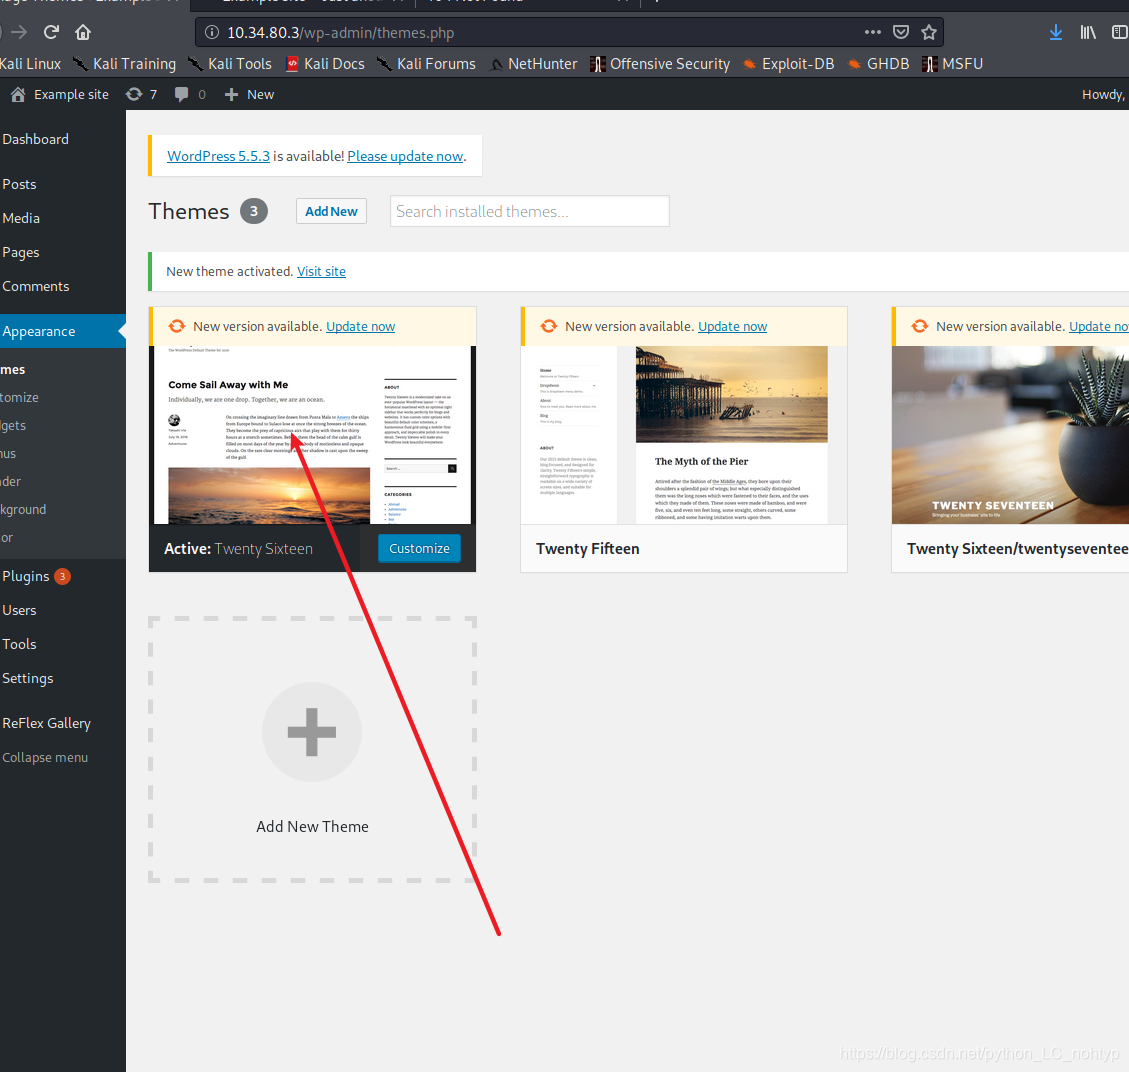Open the MSFU bookmark

click(953, 64)
